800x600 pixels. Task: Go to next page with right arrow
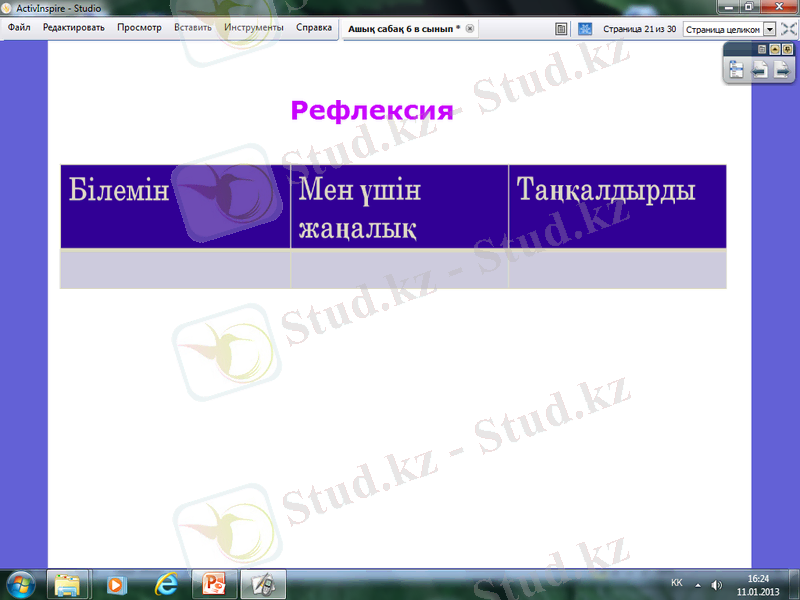782,70
